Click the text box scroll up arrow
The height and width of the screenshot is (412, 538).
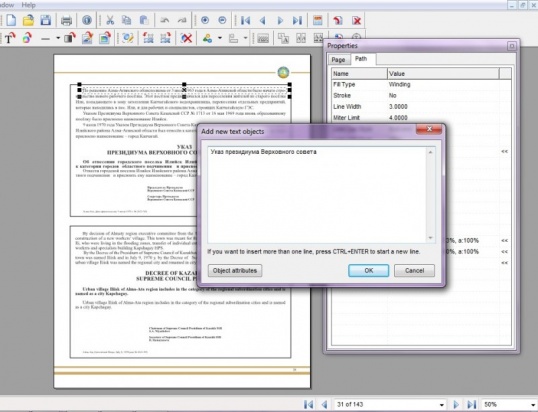coord(430,152)
